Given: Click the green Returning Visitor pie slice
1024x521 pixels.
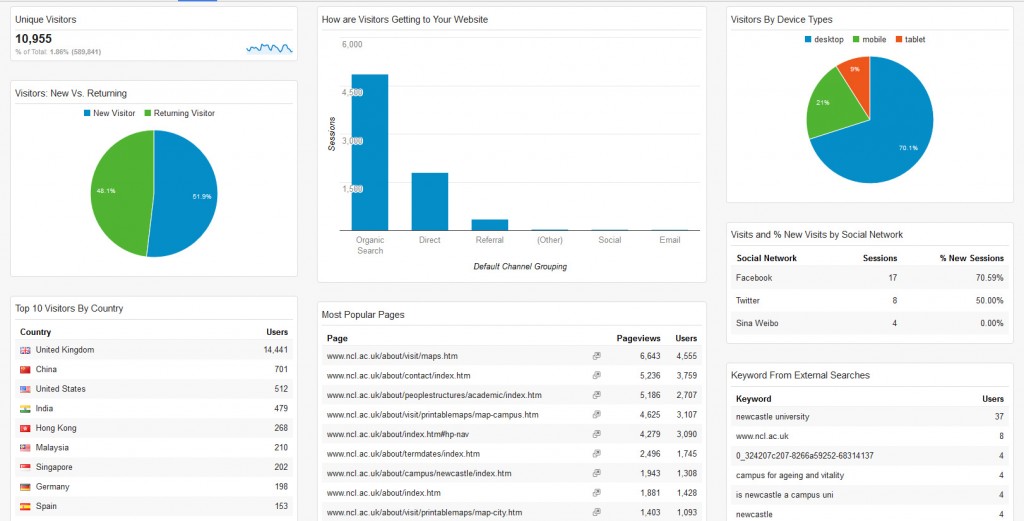Looking at the screenshot, I should click(x=118, y=190).
